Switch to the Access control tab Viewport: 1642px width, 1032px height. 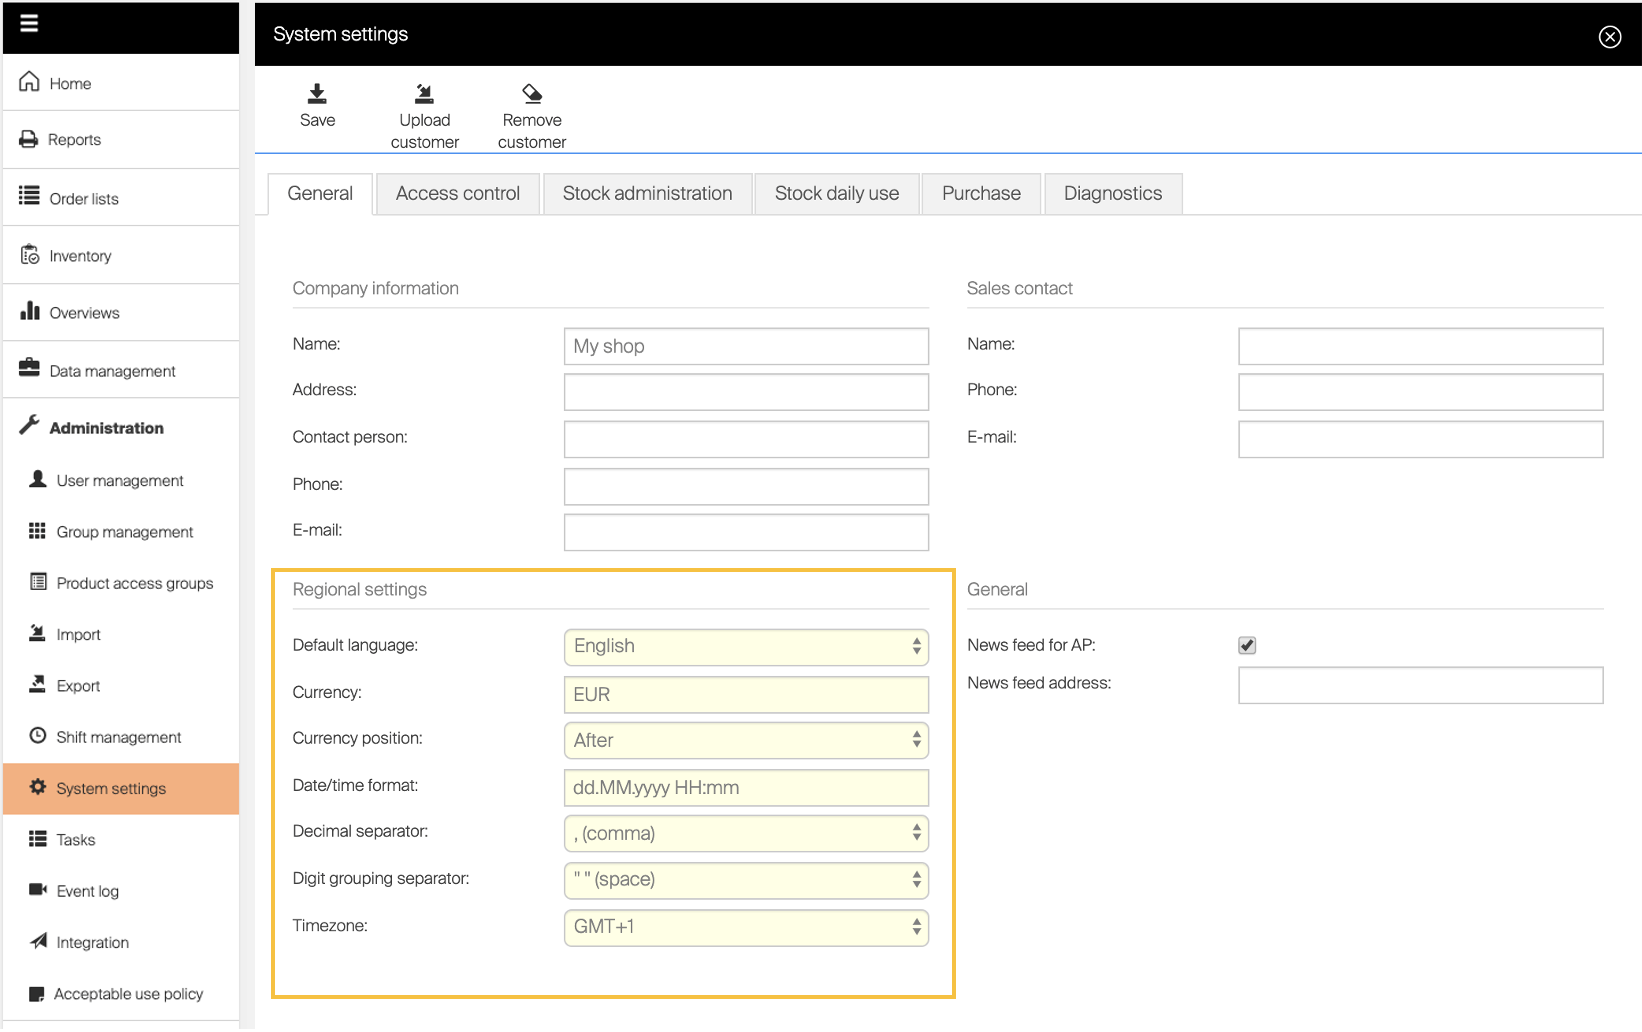click(x=457, y=194)
